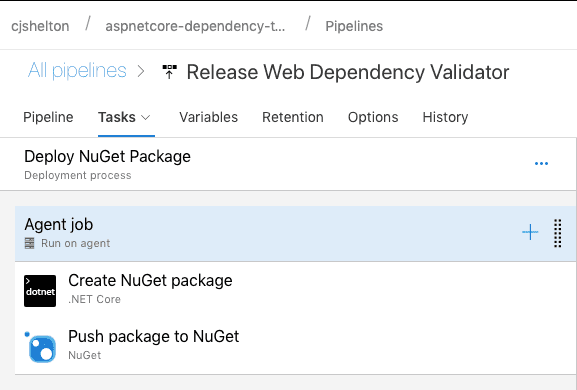Open the aspnetcore-dependency-t... project breadcrumb
The height and width of the screenshot is (390, 577).
coord(195,26)
